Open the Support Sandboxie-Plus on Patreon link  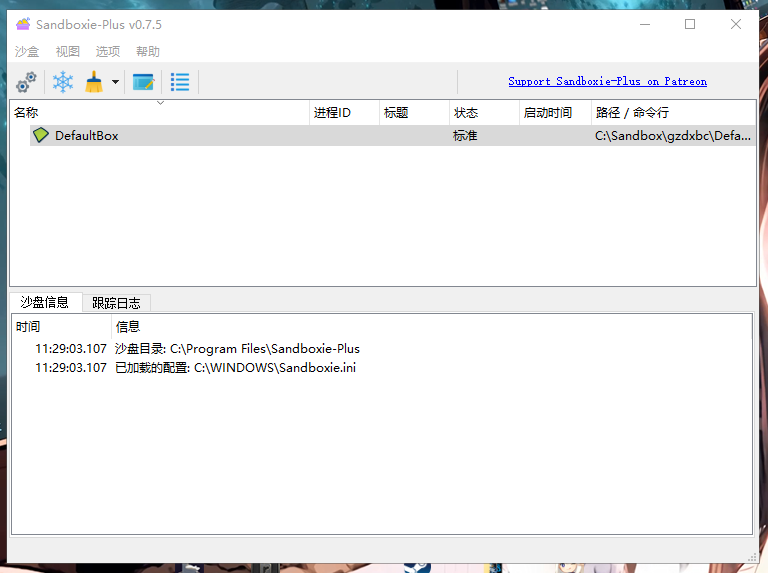[607, 82]
